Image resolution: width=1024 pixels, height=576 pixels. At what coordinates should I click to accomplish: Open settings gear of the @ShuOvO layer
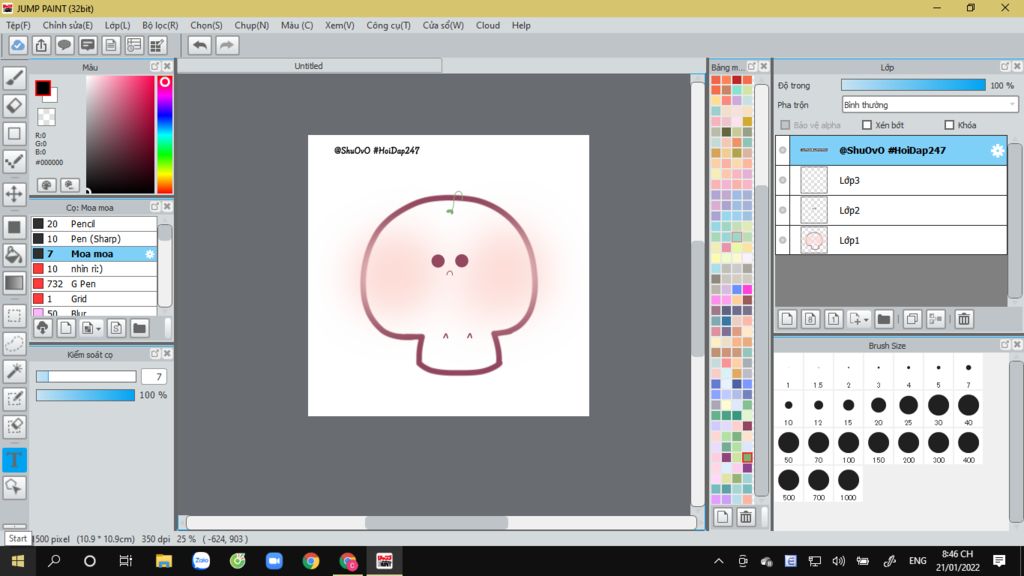[x=997, y=151]
